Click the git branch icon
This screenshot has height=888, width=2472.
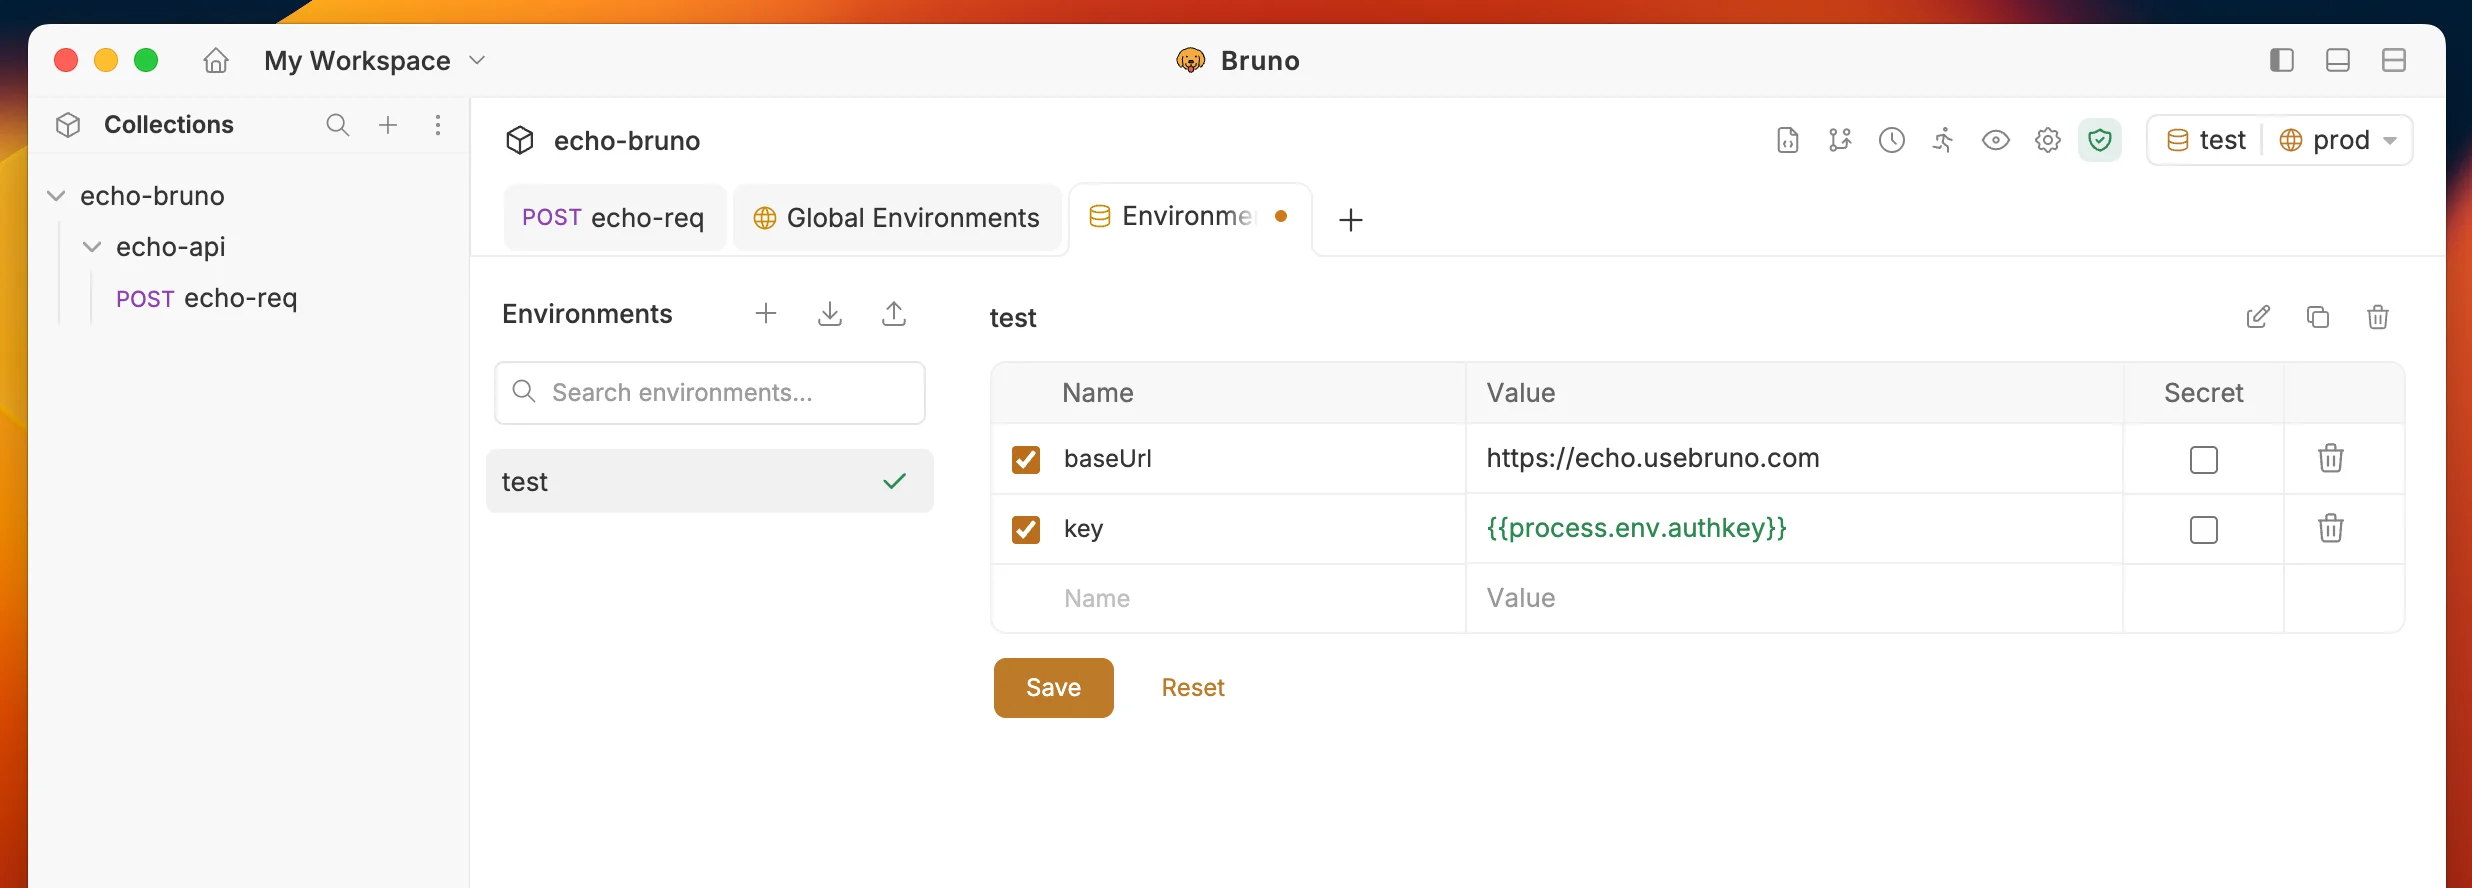(1839, 140)
